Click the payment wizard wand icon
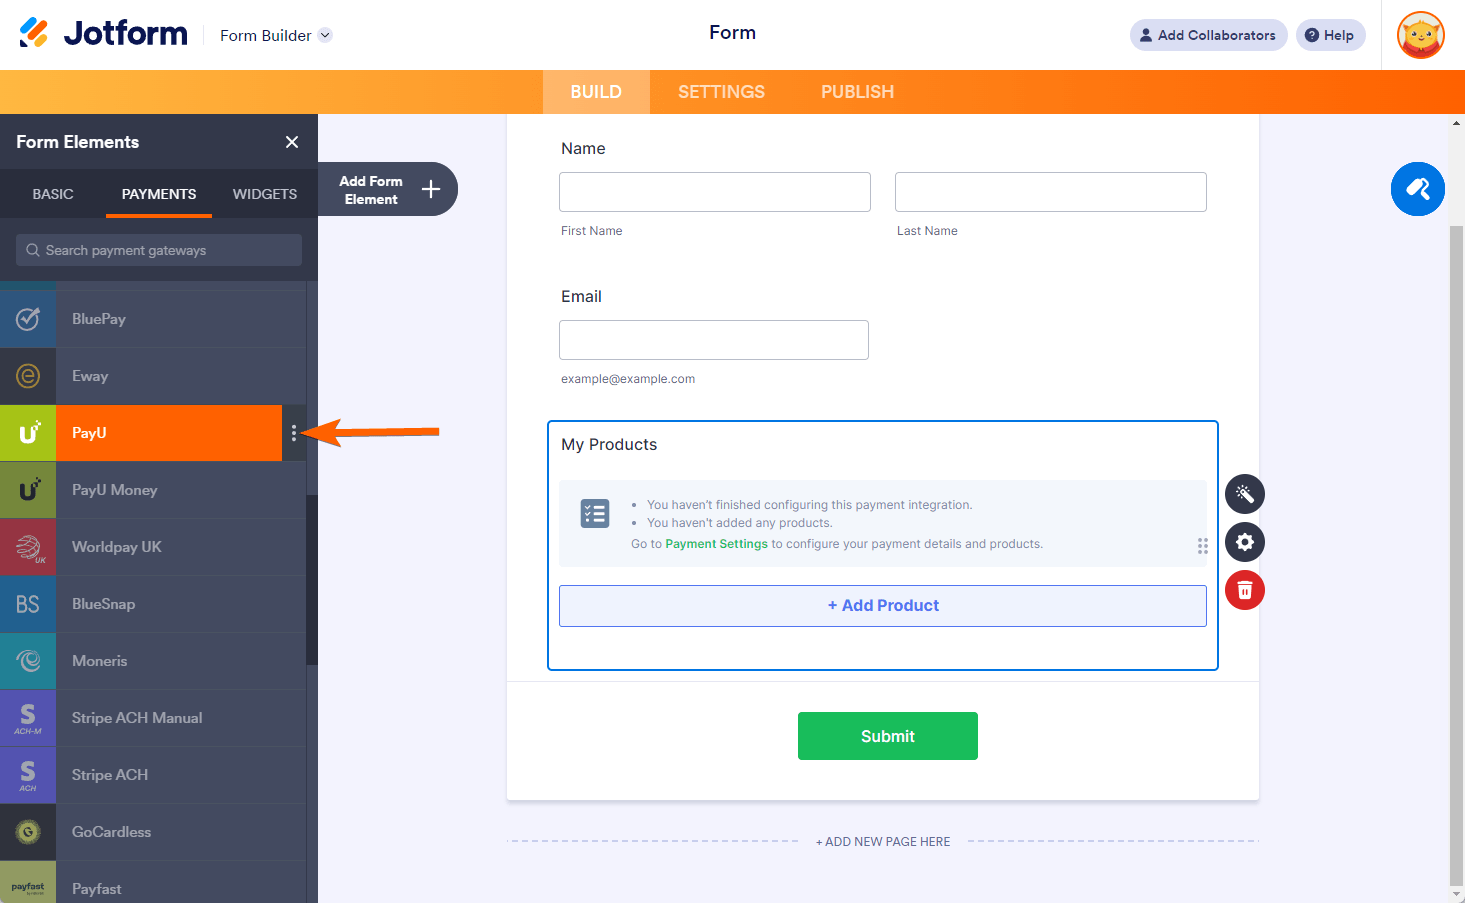Screen dimensions: 1465x903 click(1245, 494)
